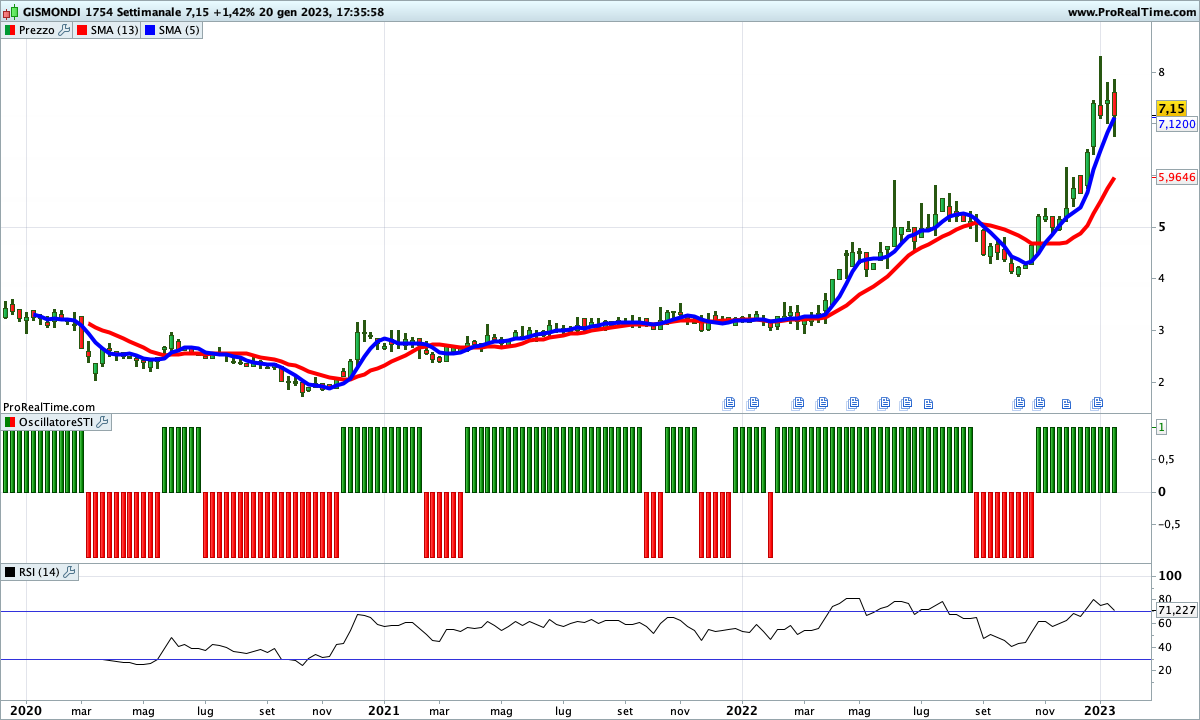
Task: Click the GISMONDI 1754 Settimanale title text
Action: pyautogui.click(x=101, y=12)
